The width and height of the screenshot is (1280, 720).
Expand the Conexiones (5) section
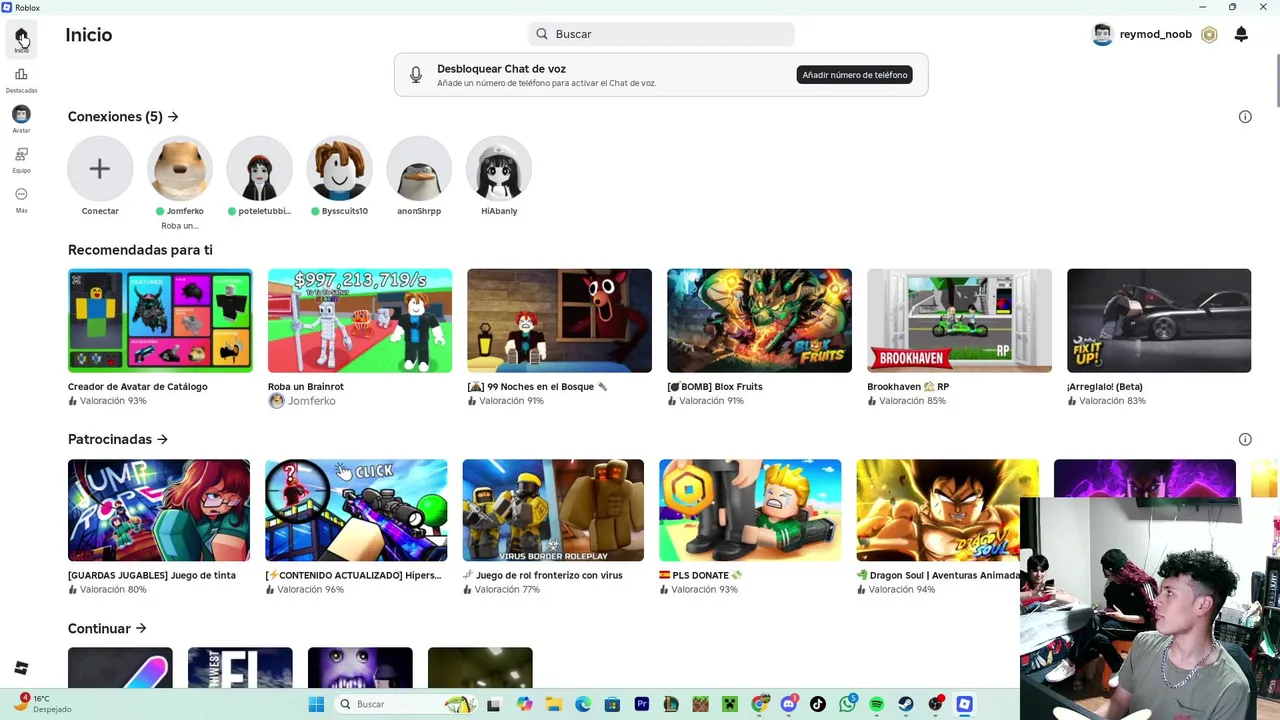tap(123, 117)
